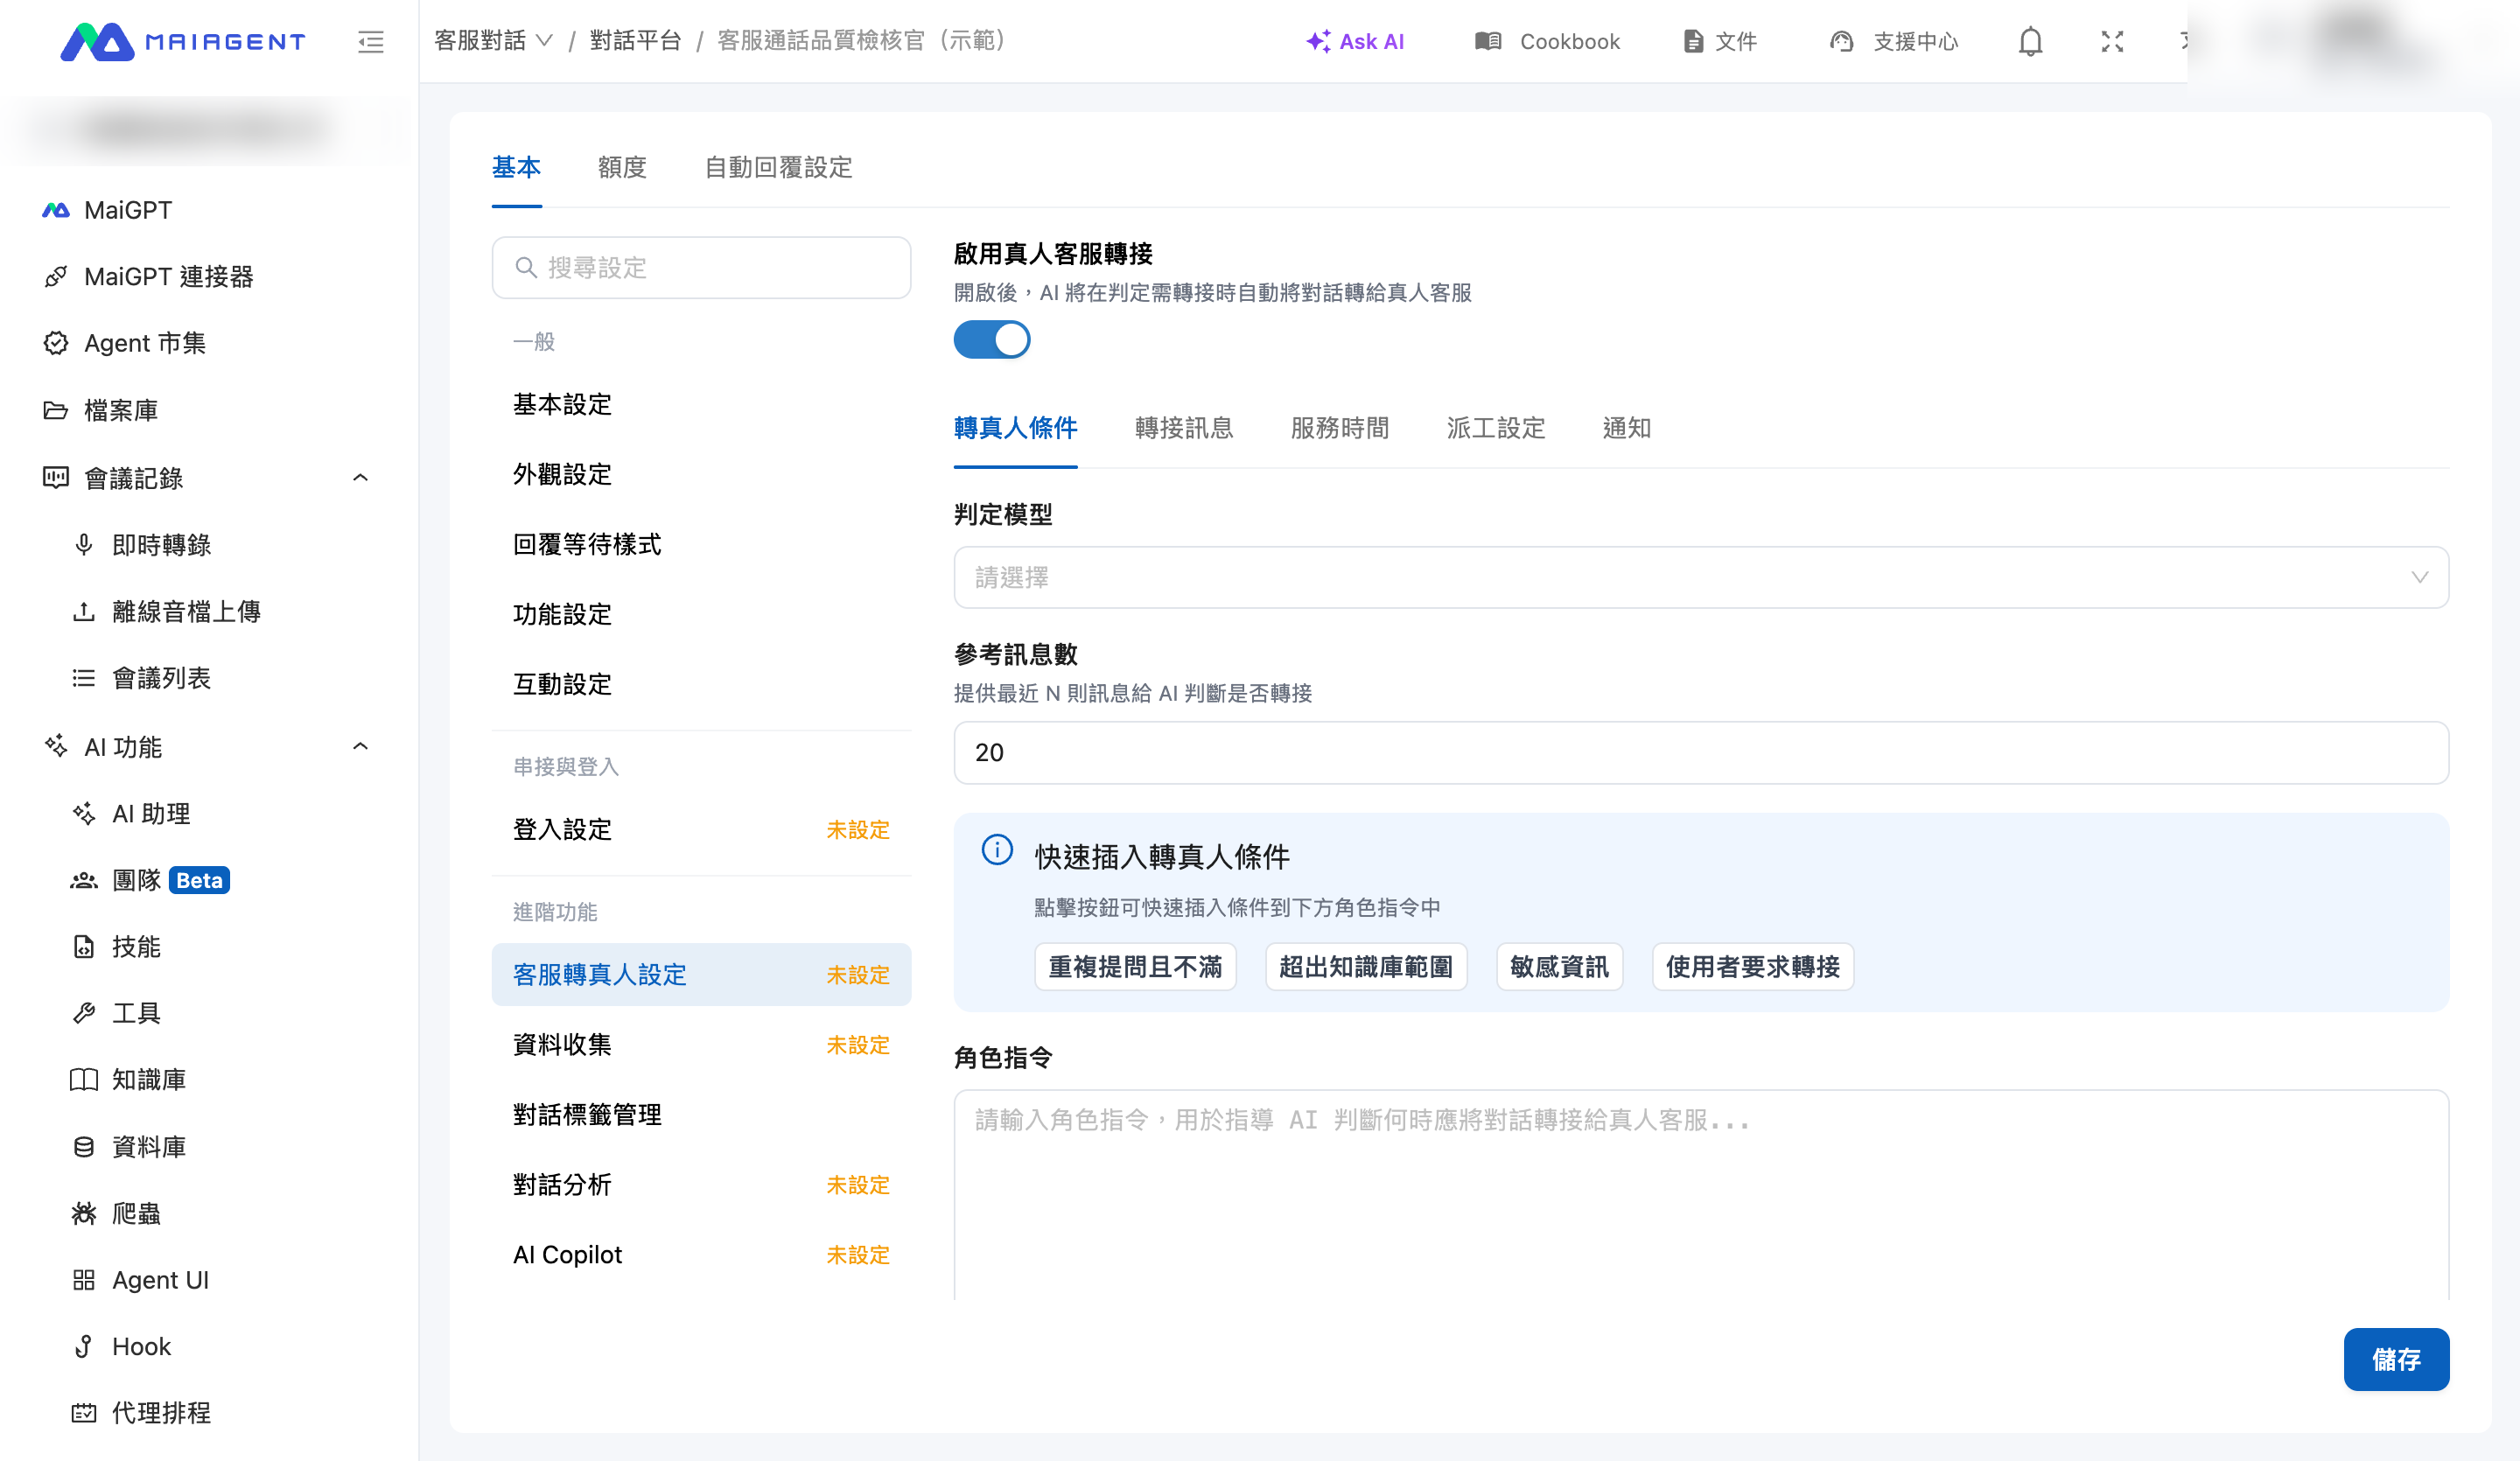Collapse AI 功能 sidebar group
The height and width of the screenshot is (1461, 2520).
coord(361,747)
